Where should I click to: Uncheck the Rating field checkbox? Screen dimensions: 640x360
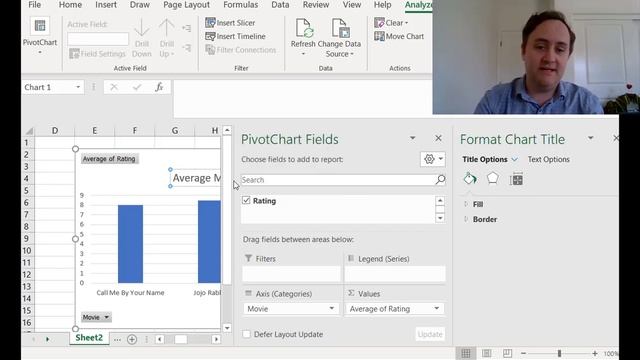coord(246,200)
